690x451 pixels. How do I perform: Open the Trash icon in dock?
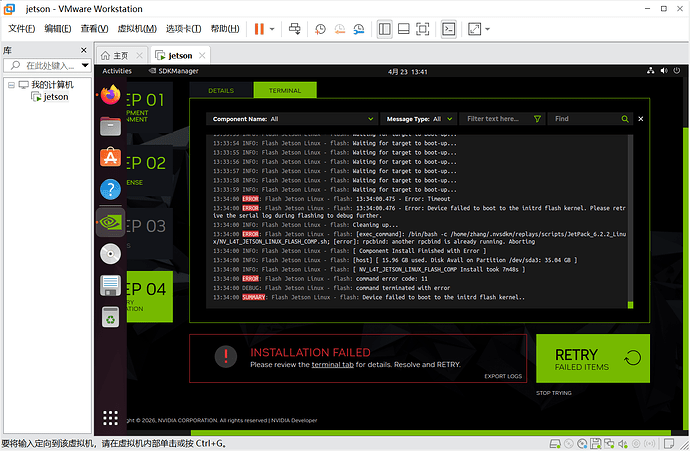(111, 317)
